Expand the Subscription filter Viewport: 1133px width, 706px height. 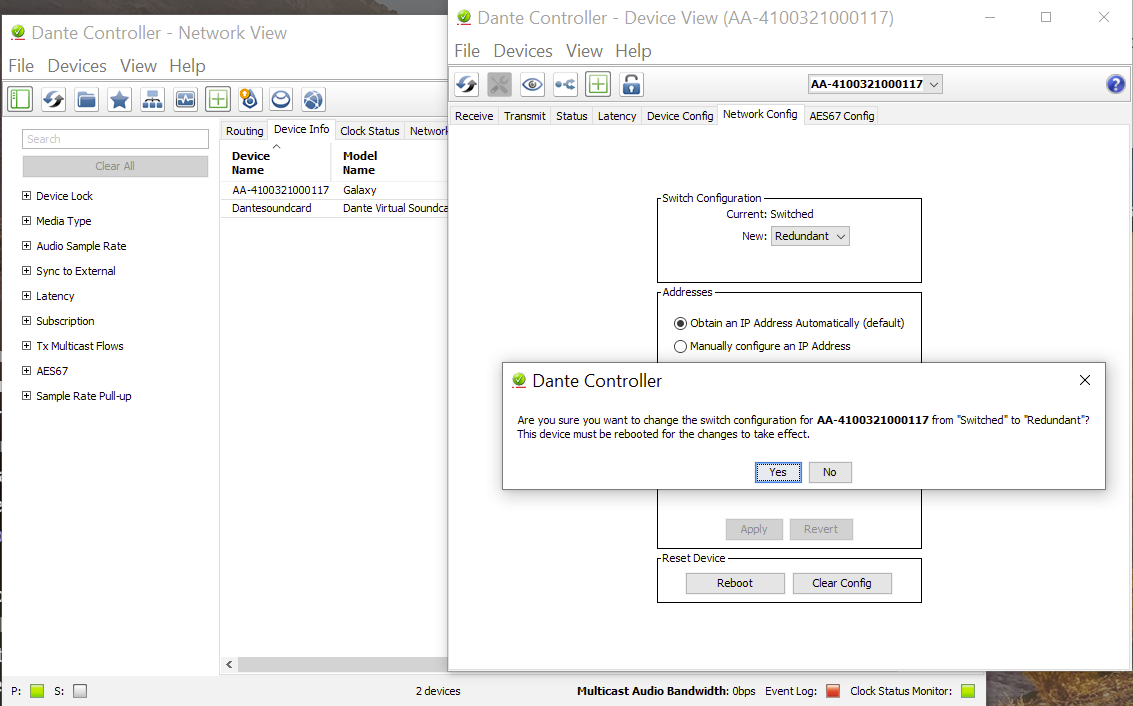[26, 320]
